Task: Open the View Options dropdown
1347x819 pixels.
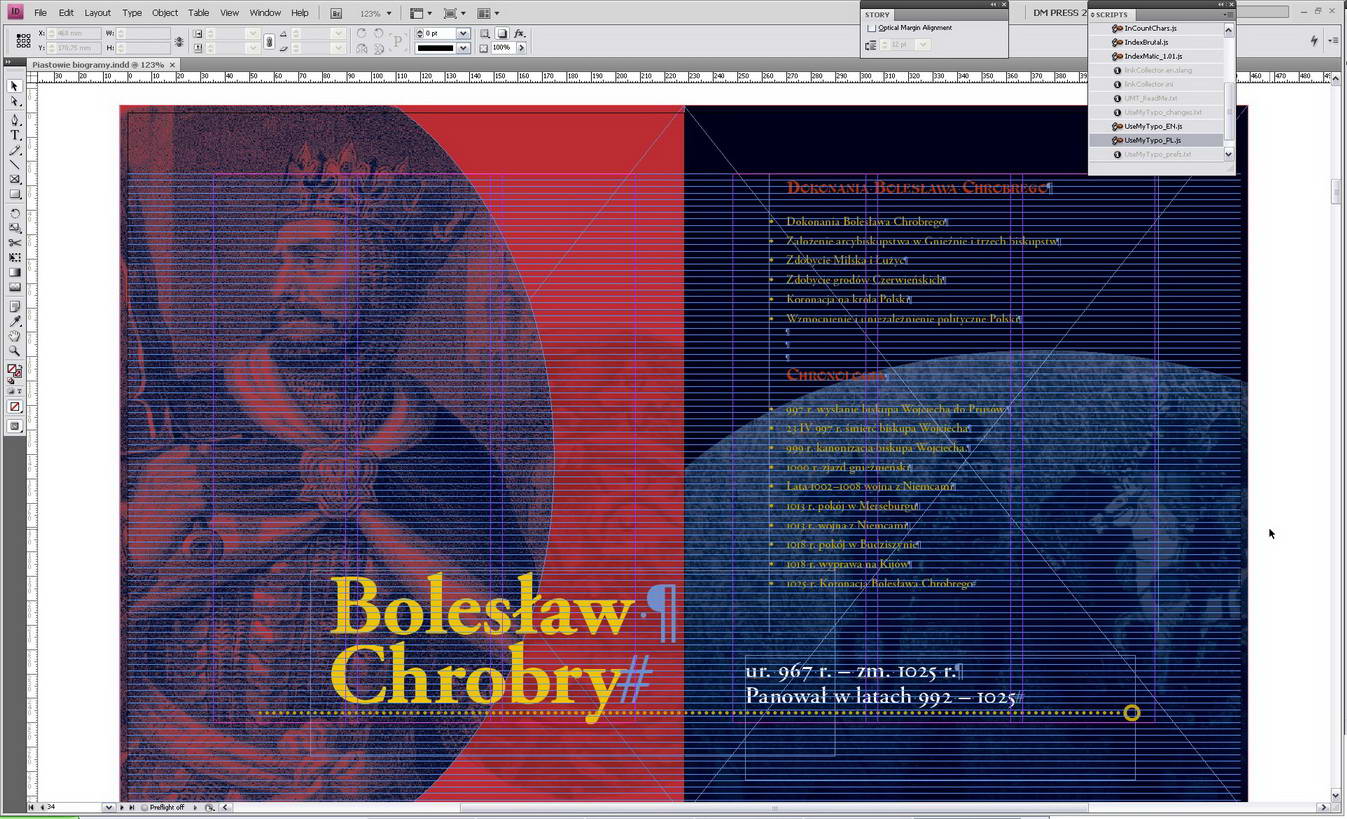Action: point(421,13)
